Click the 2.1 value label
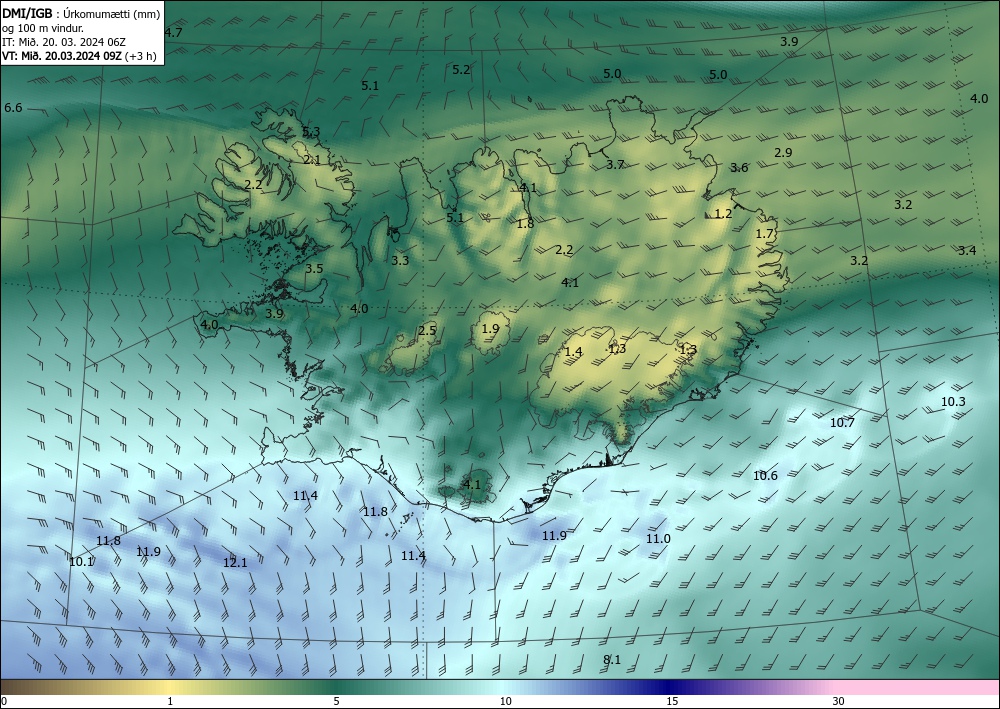Screen dimensions: 1000x709 click(x=312, y=160)
